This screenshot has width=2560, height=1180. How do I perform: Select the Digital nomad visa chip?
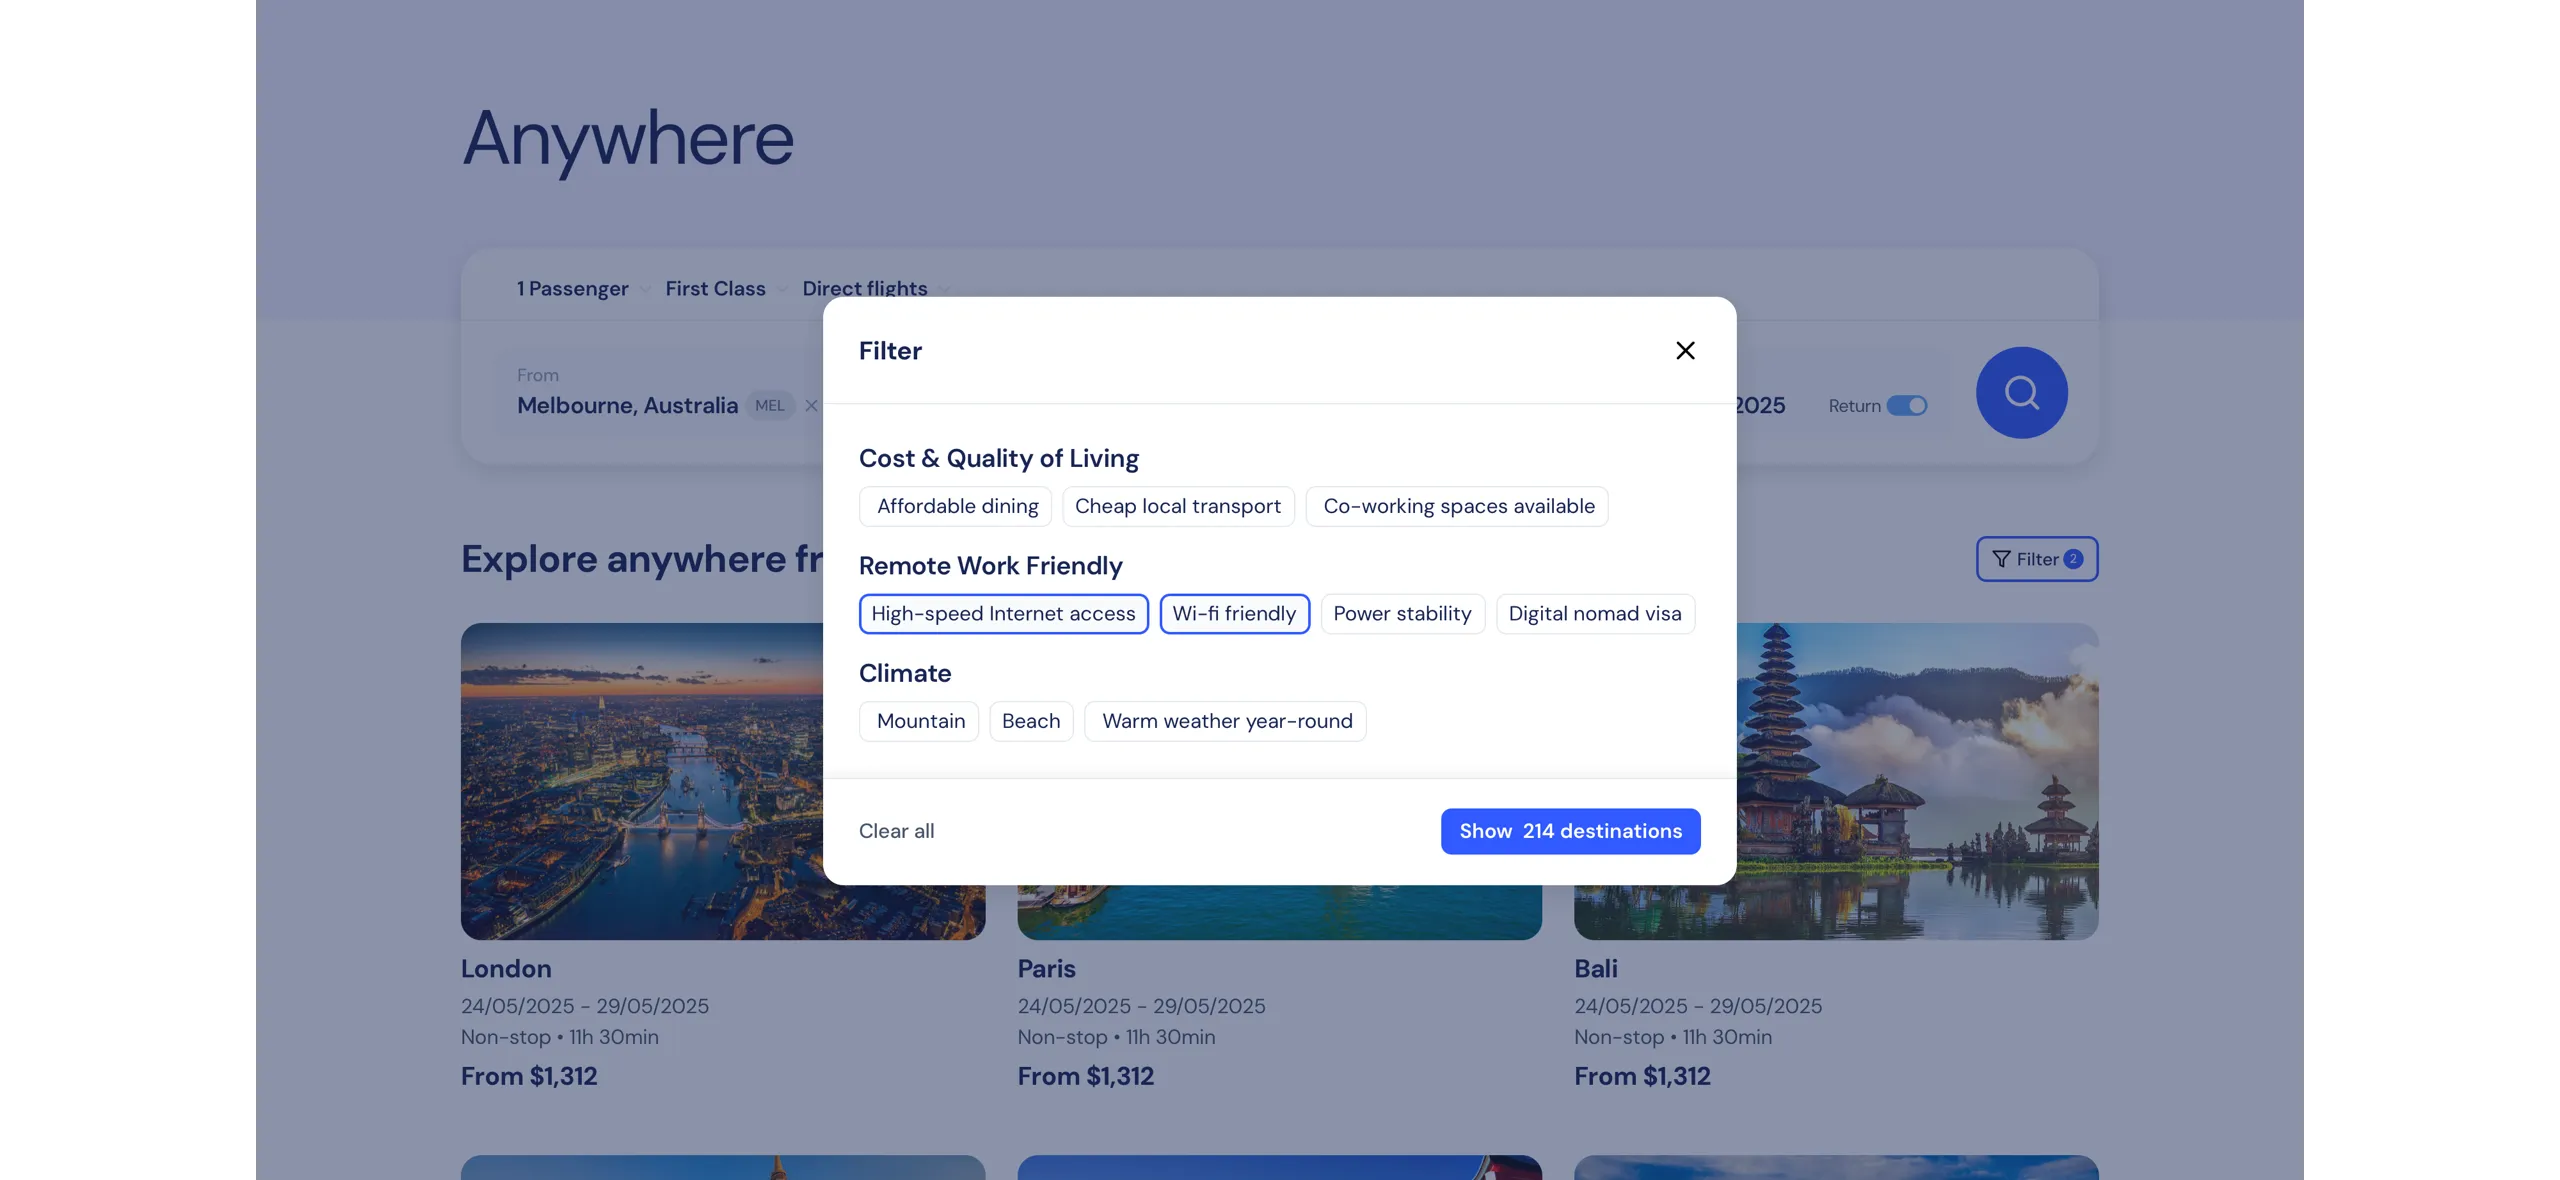tap(1595, 614)
